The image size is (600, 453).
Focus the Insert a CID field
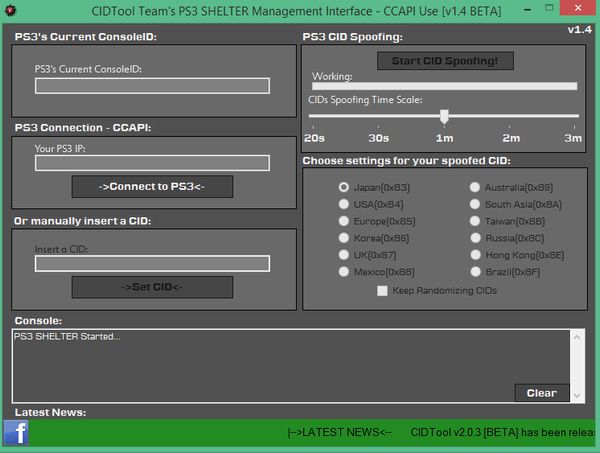click(152, 264)
